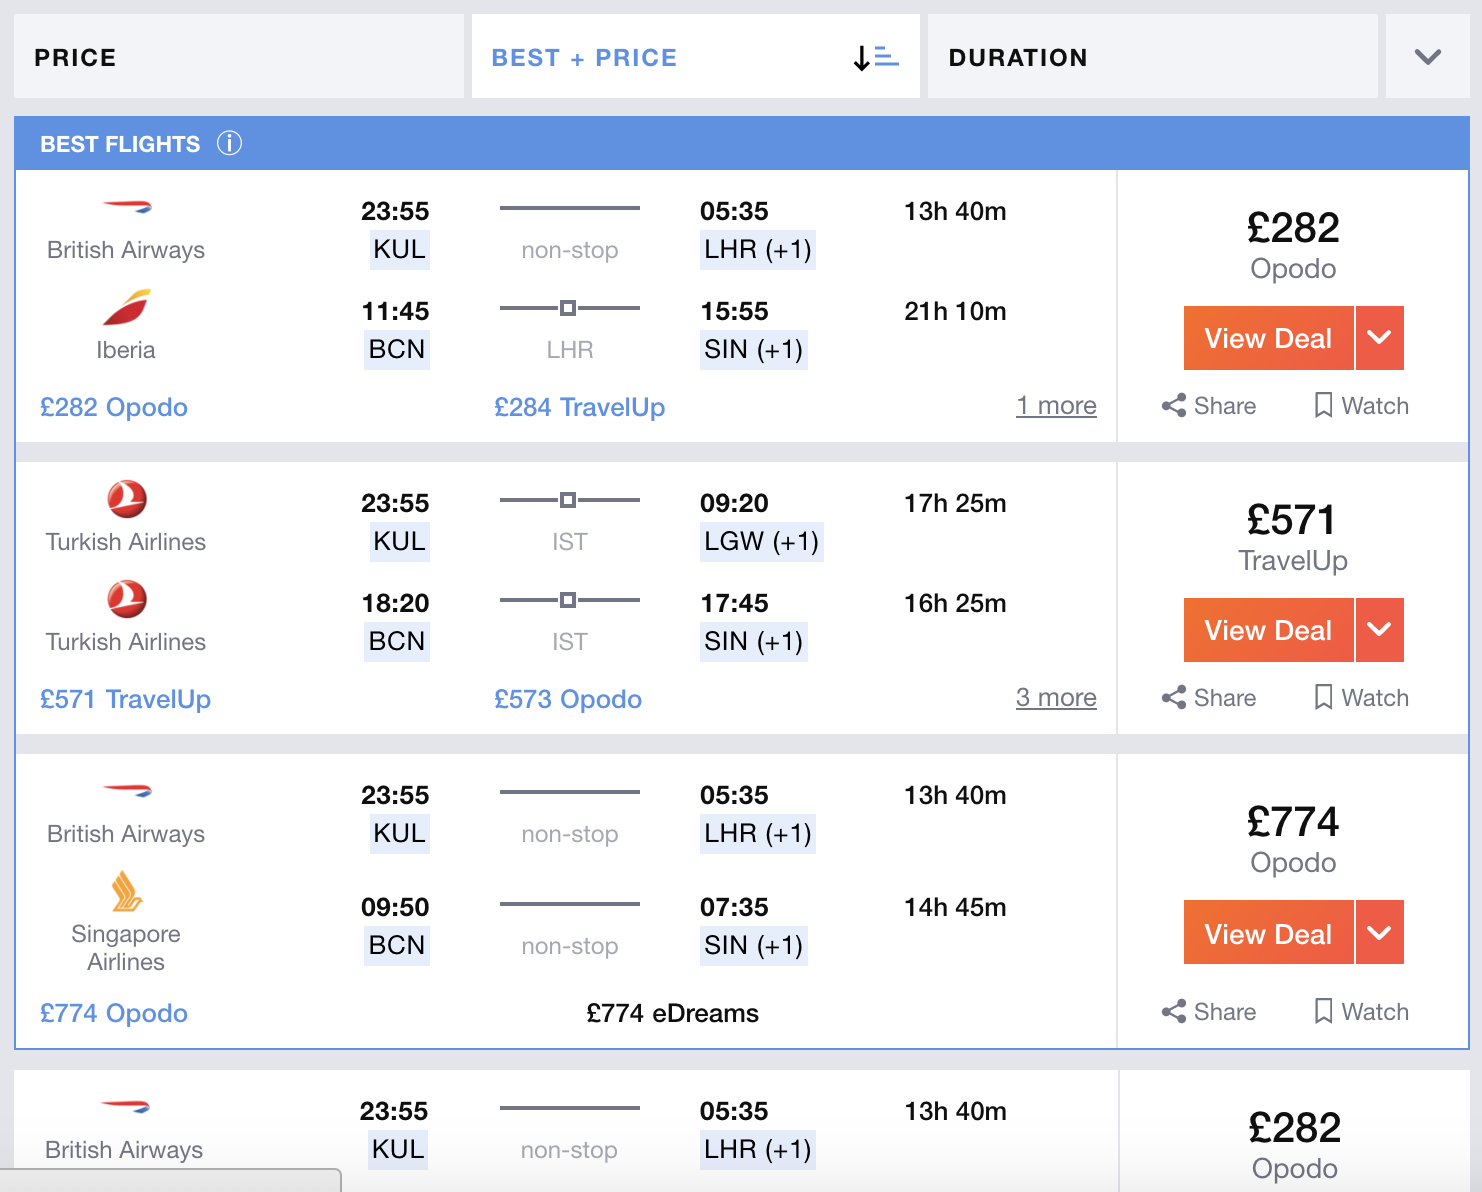Click the Singapore Airlines logo
Screen dimensions: 1482x1192
pyautogui.click(x=126, y=891)
